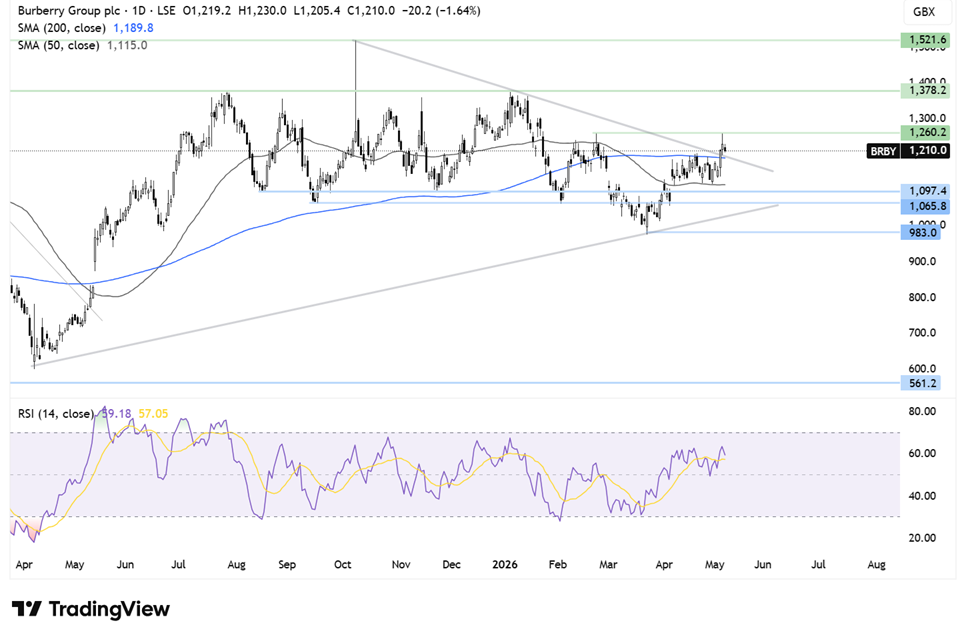Click the 80.00 RSI axis tick
Screen dimensions: 966x639
coord(922,411)
